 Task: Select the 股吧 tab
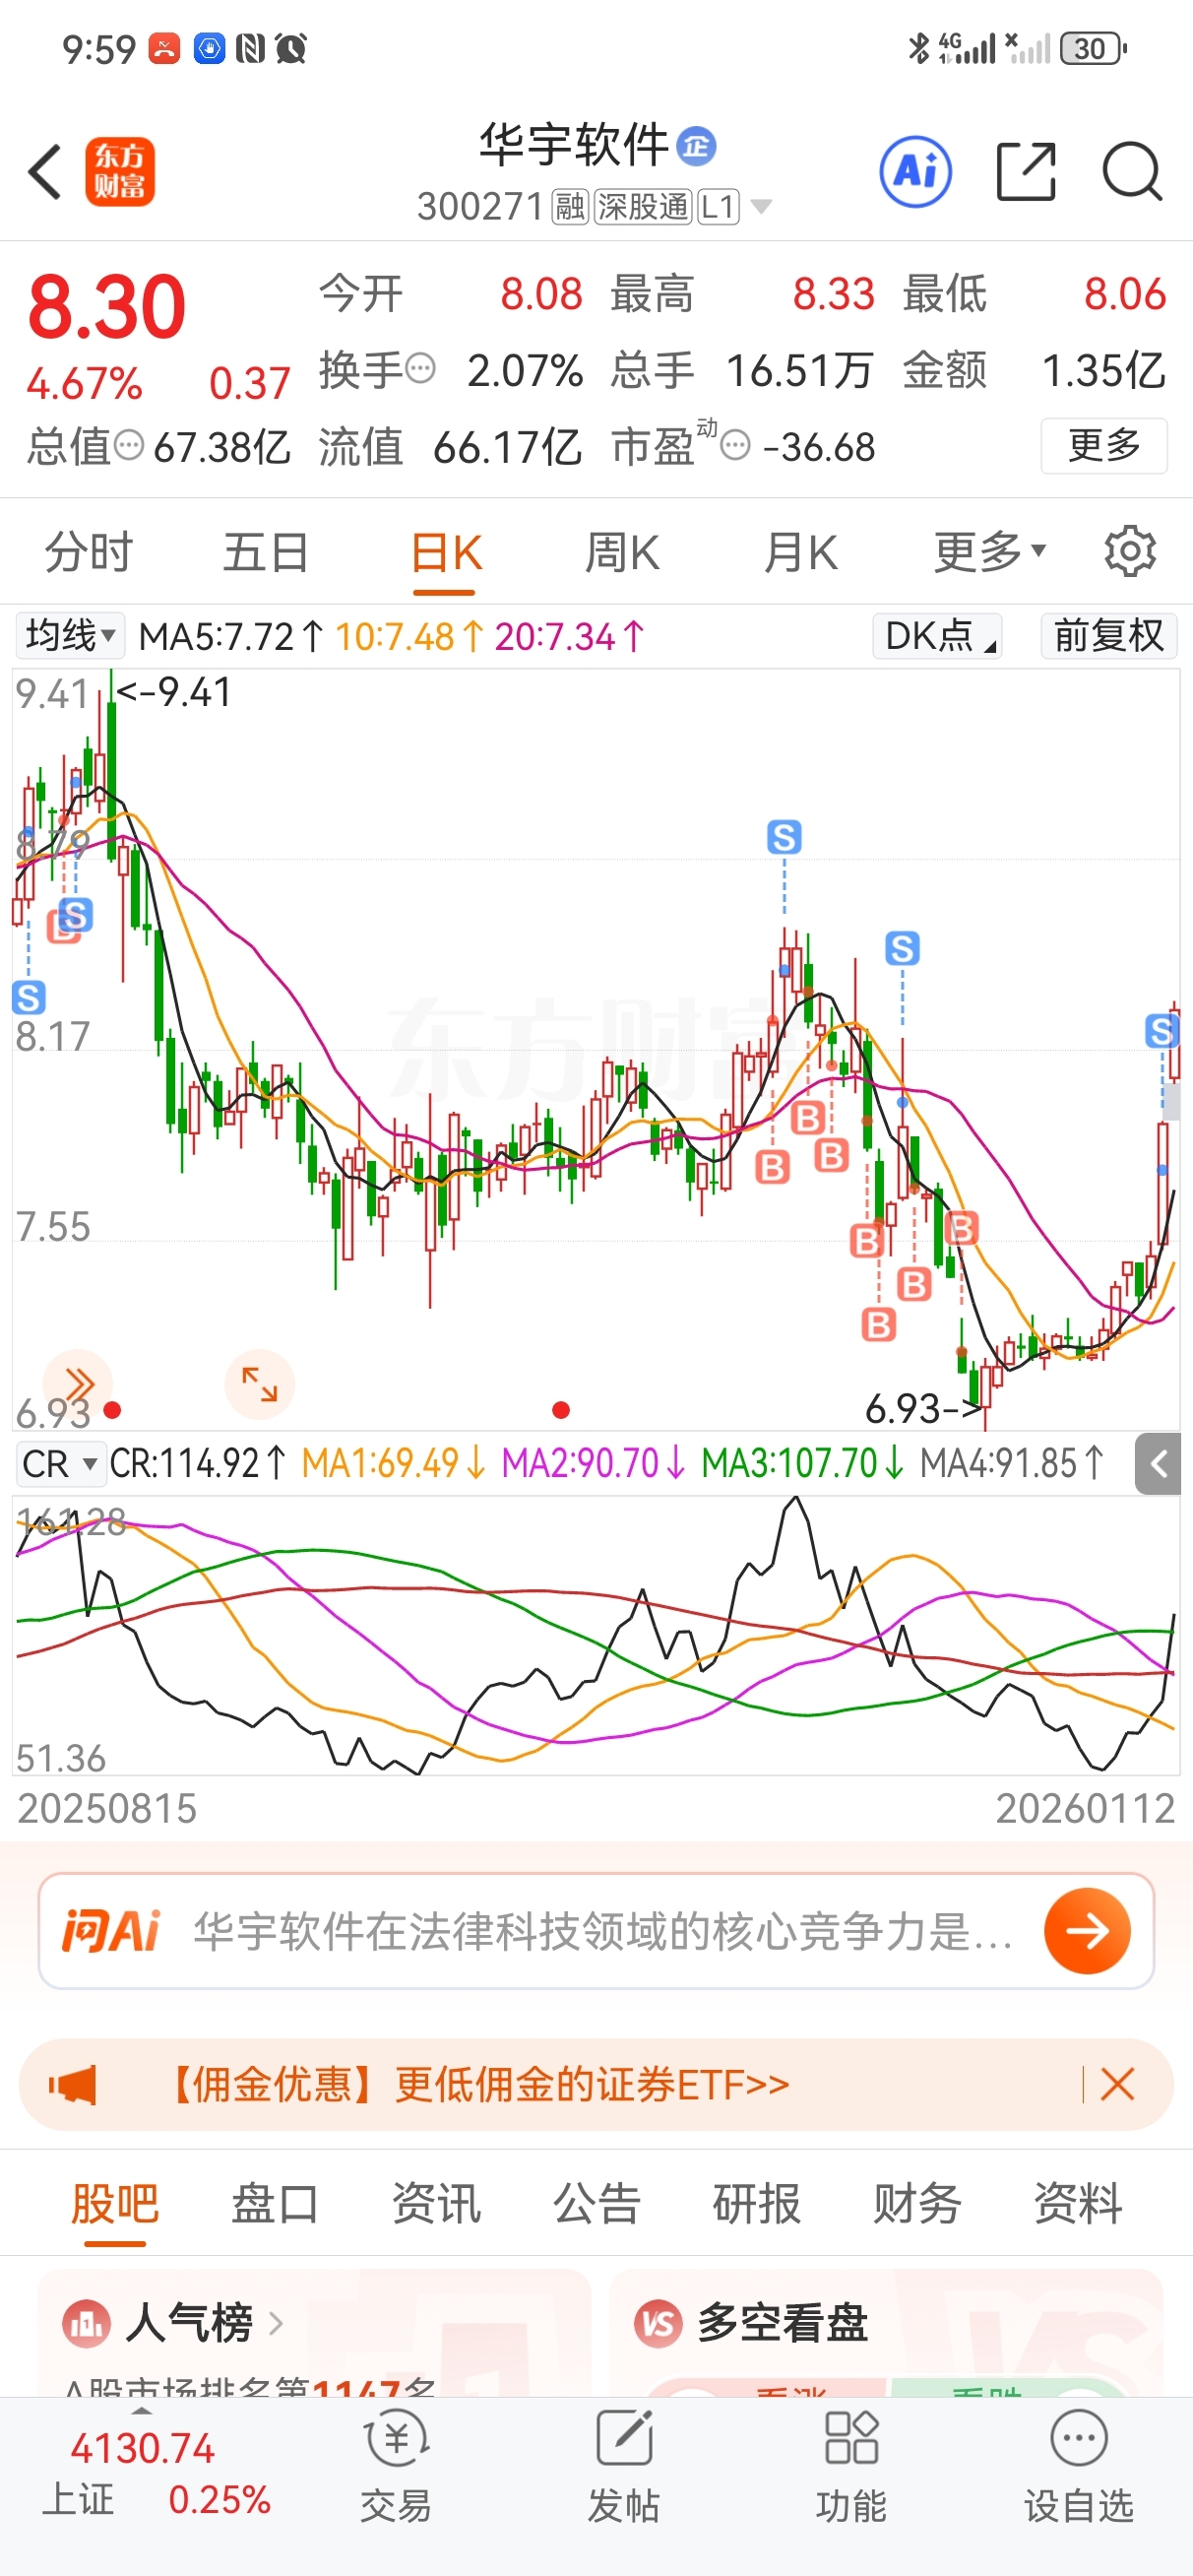coord(115,2203)
